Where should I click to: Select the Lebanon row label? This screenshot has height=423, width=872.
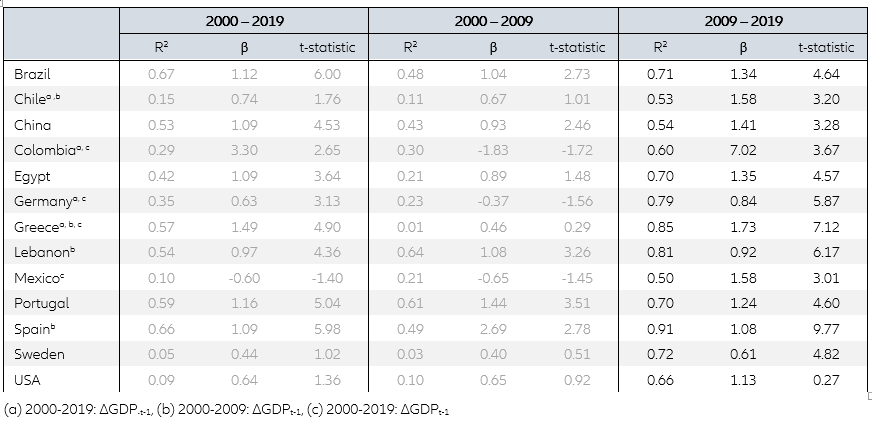point(42,252)
